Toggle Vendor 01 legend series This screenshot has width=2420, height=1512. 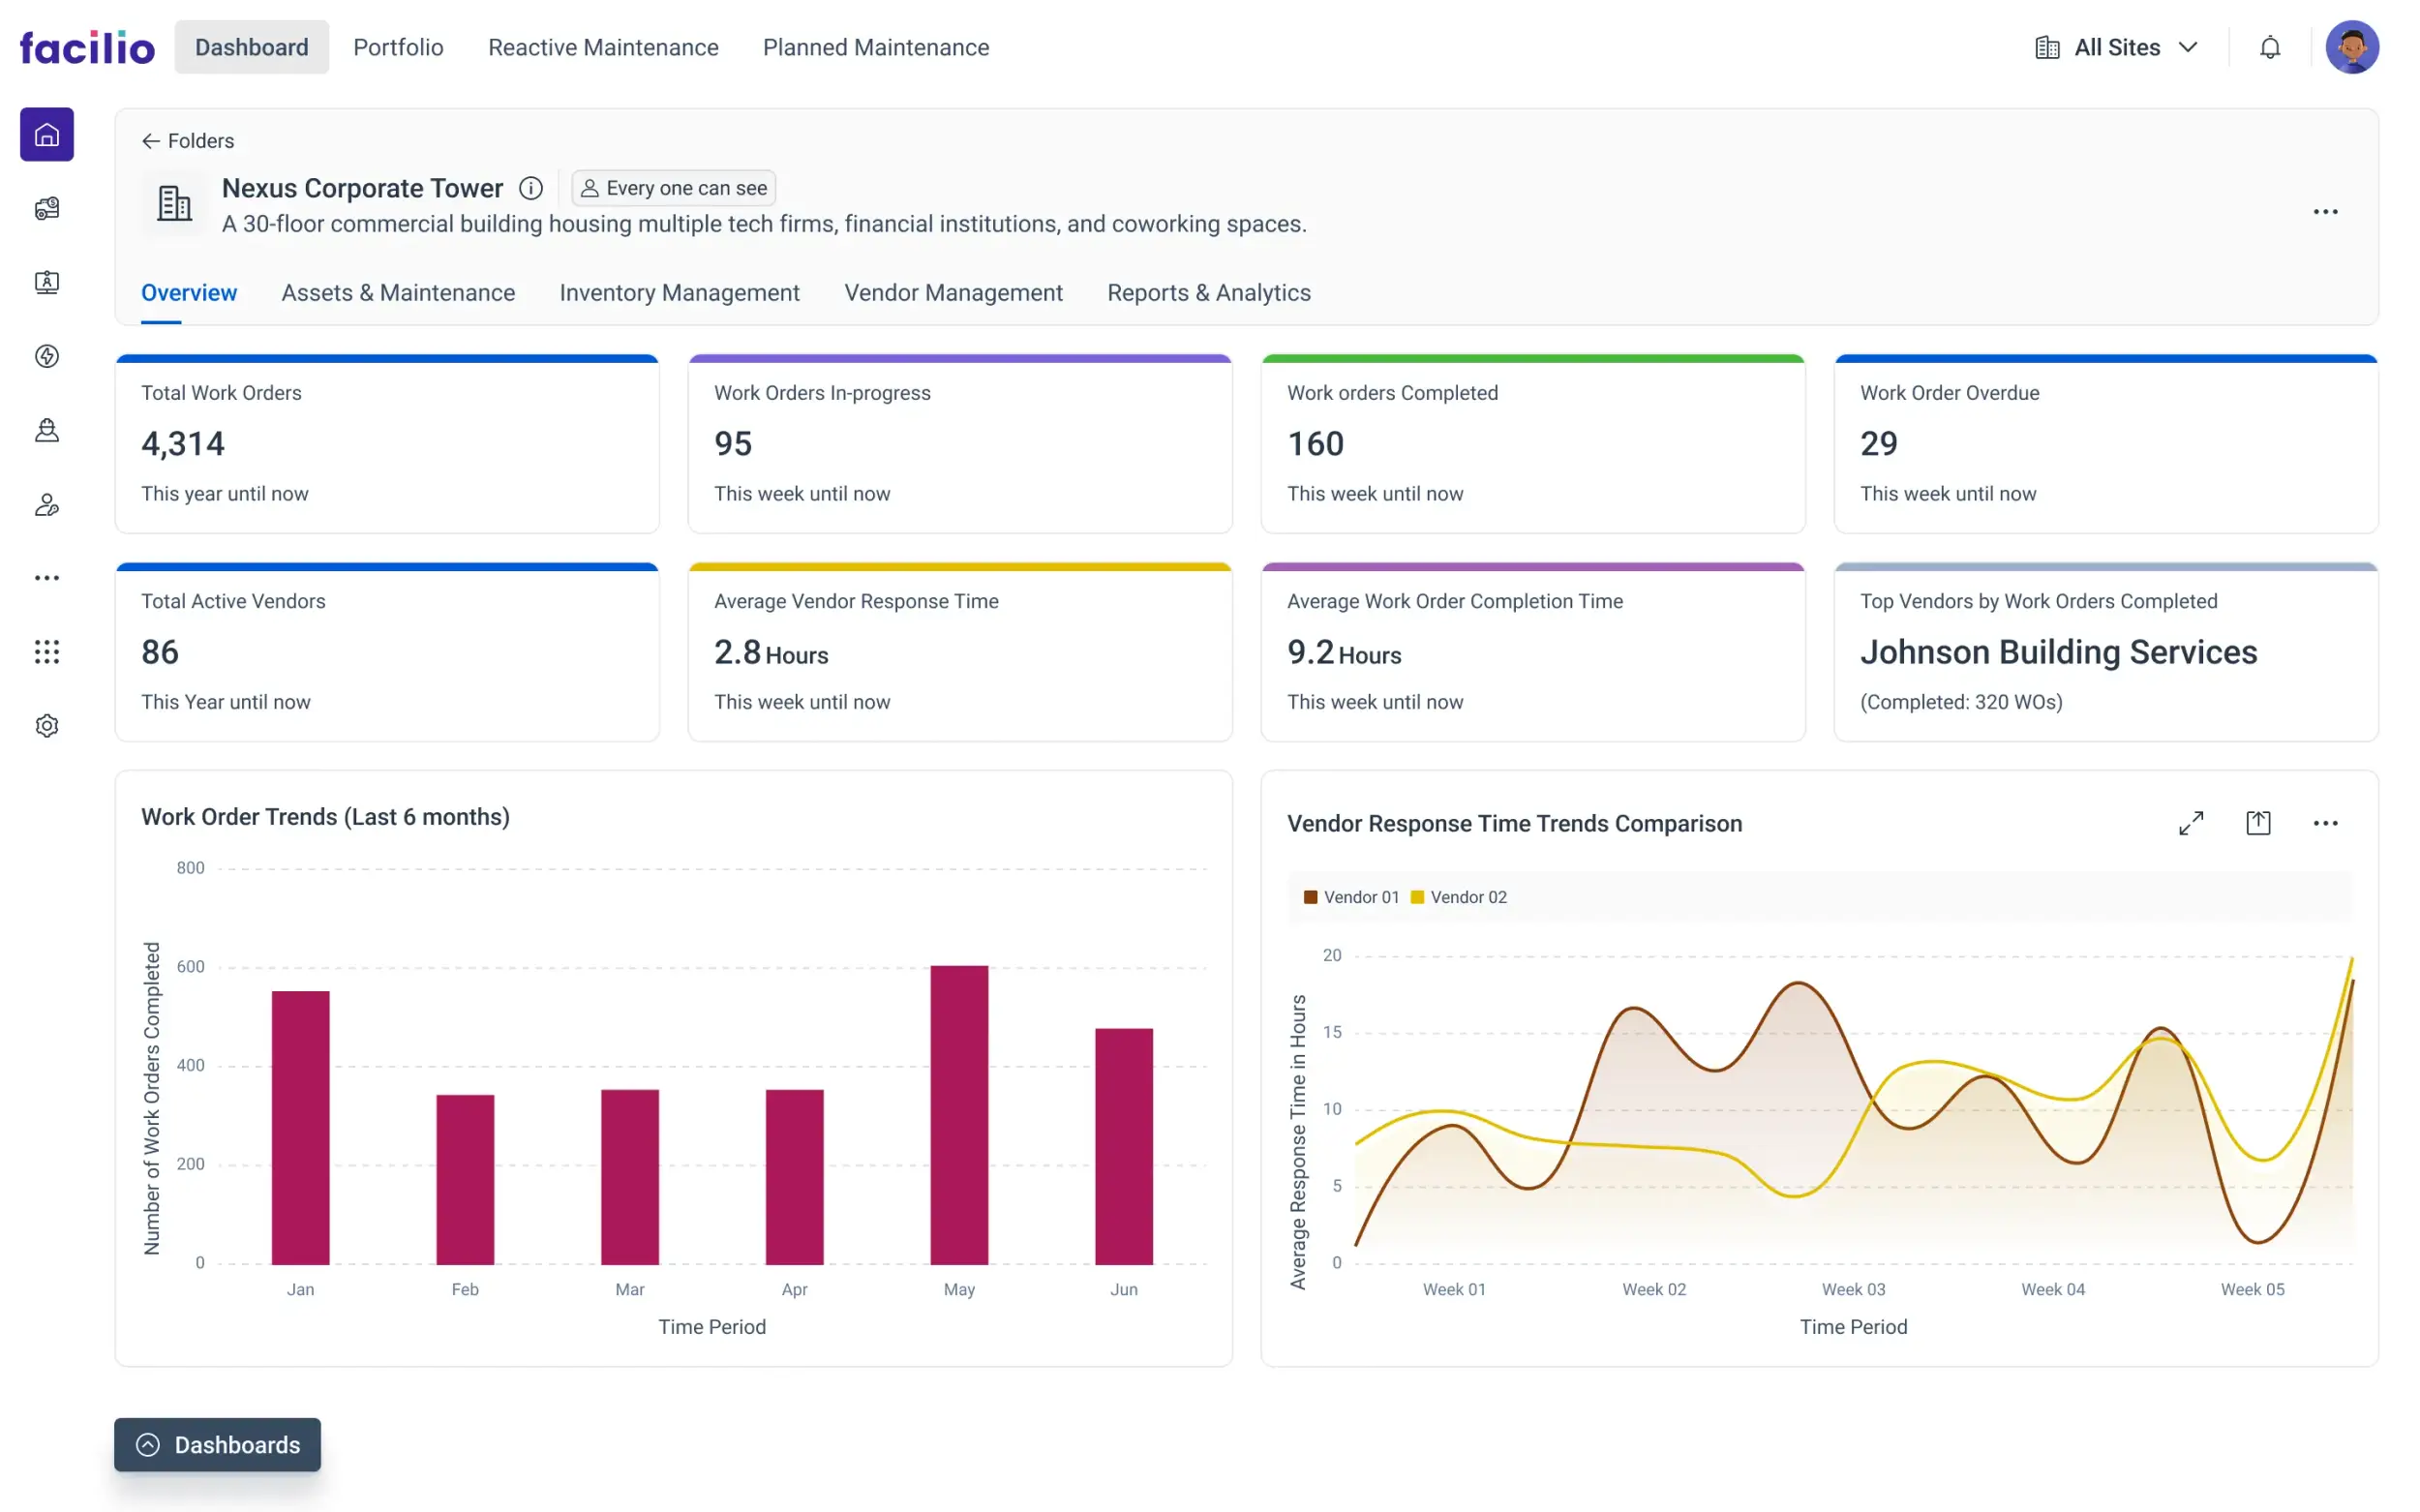coord(1351,897)
